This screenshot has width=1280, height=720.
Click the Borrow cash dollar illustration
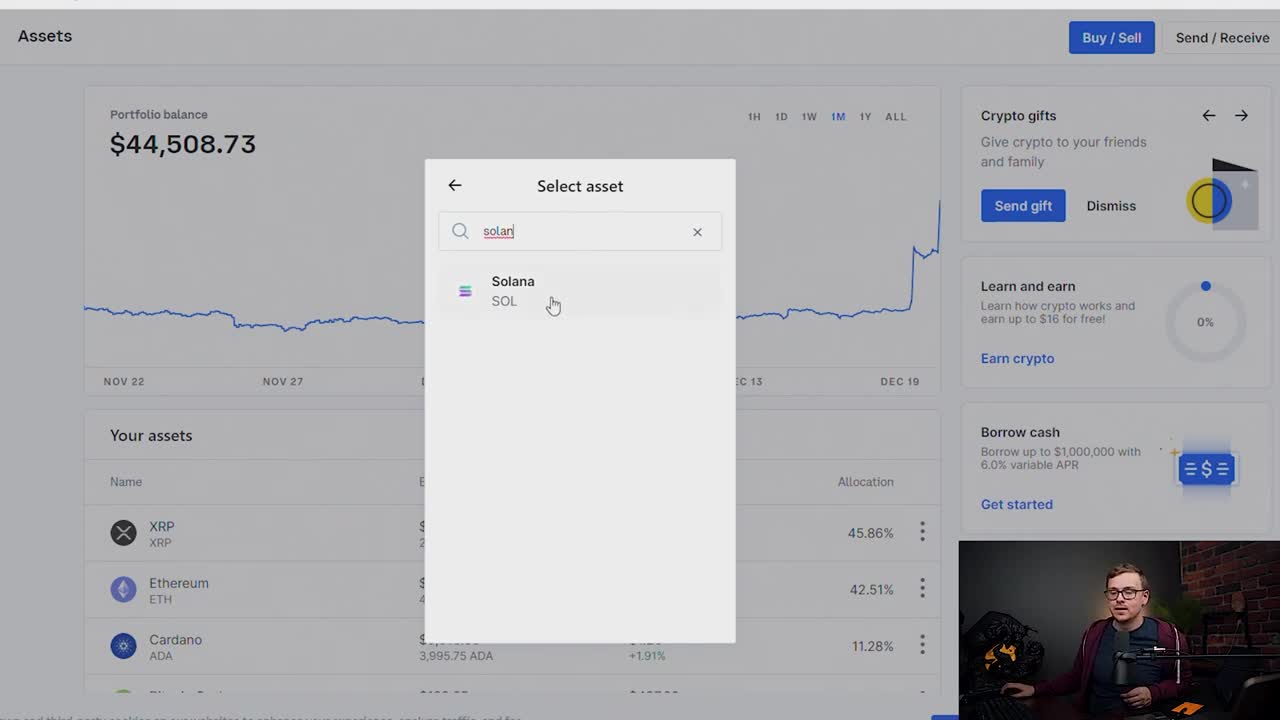tap(1205, 468)
